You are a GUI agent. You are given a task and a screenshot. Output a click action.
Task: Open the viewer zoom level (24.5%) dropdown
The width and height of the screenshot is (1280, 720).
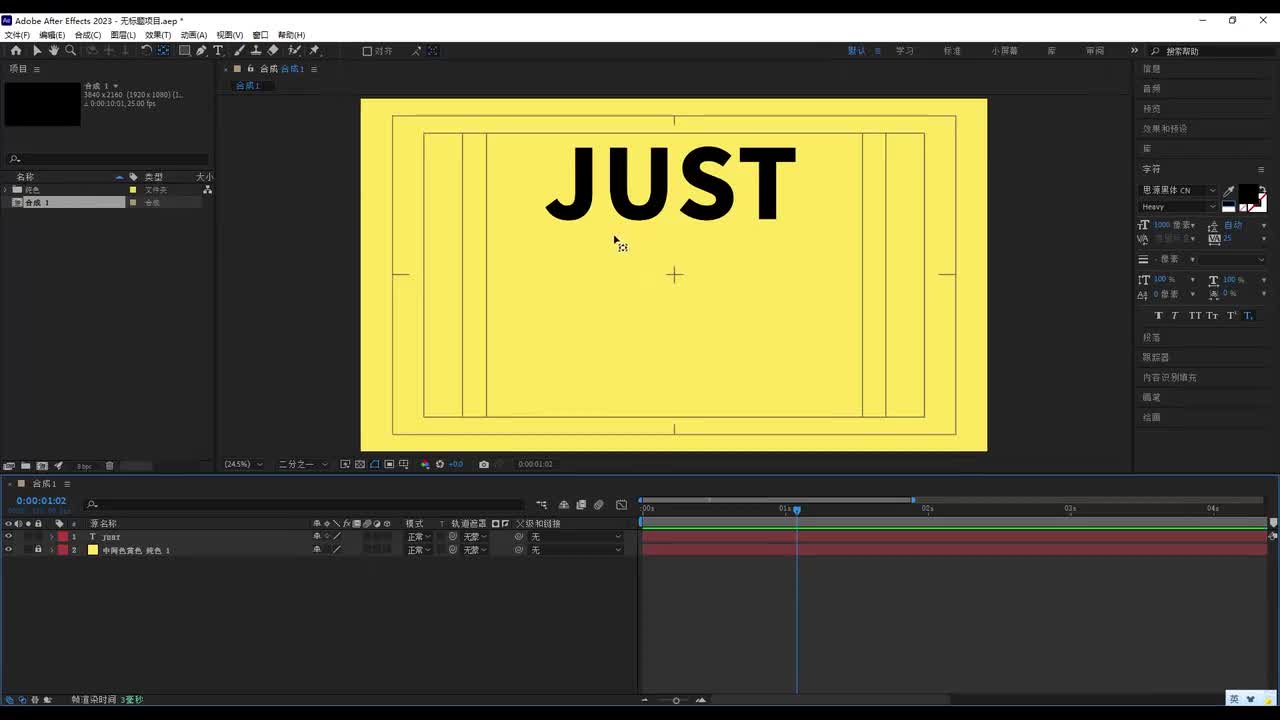click(244, 464)
